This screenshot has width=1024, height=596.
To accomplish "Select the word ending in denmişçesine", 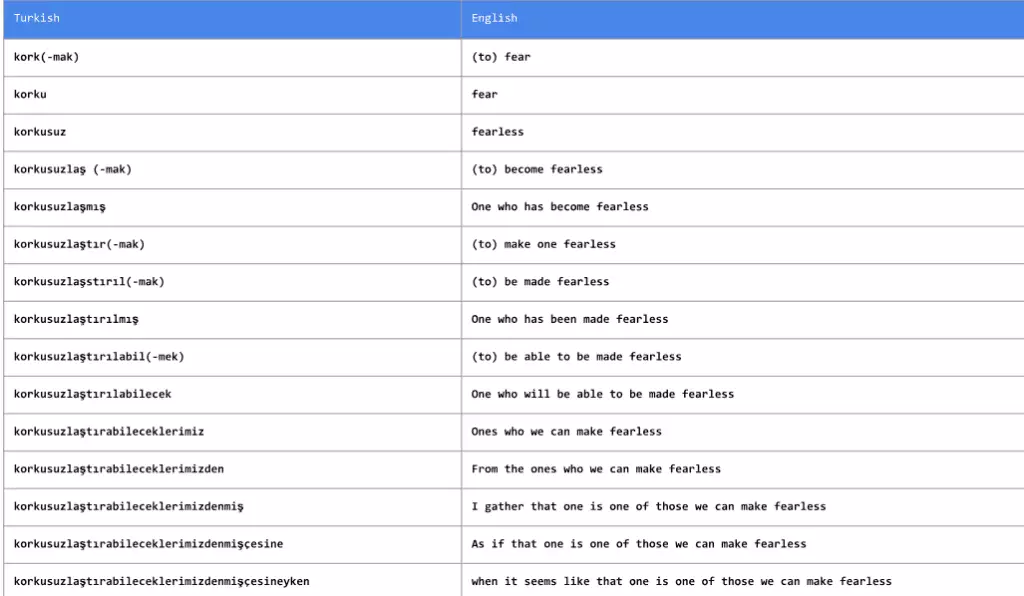I will point(148,544).
